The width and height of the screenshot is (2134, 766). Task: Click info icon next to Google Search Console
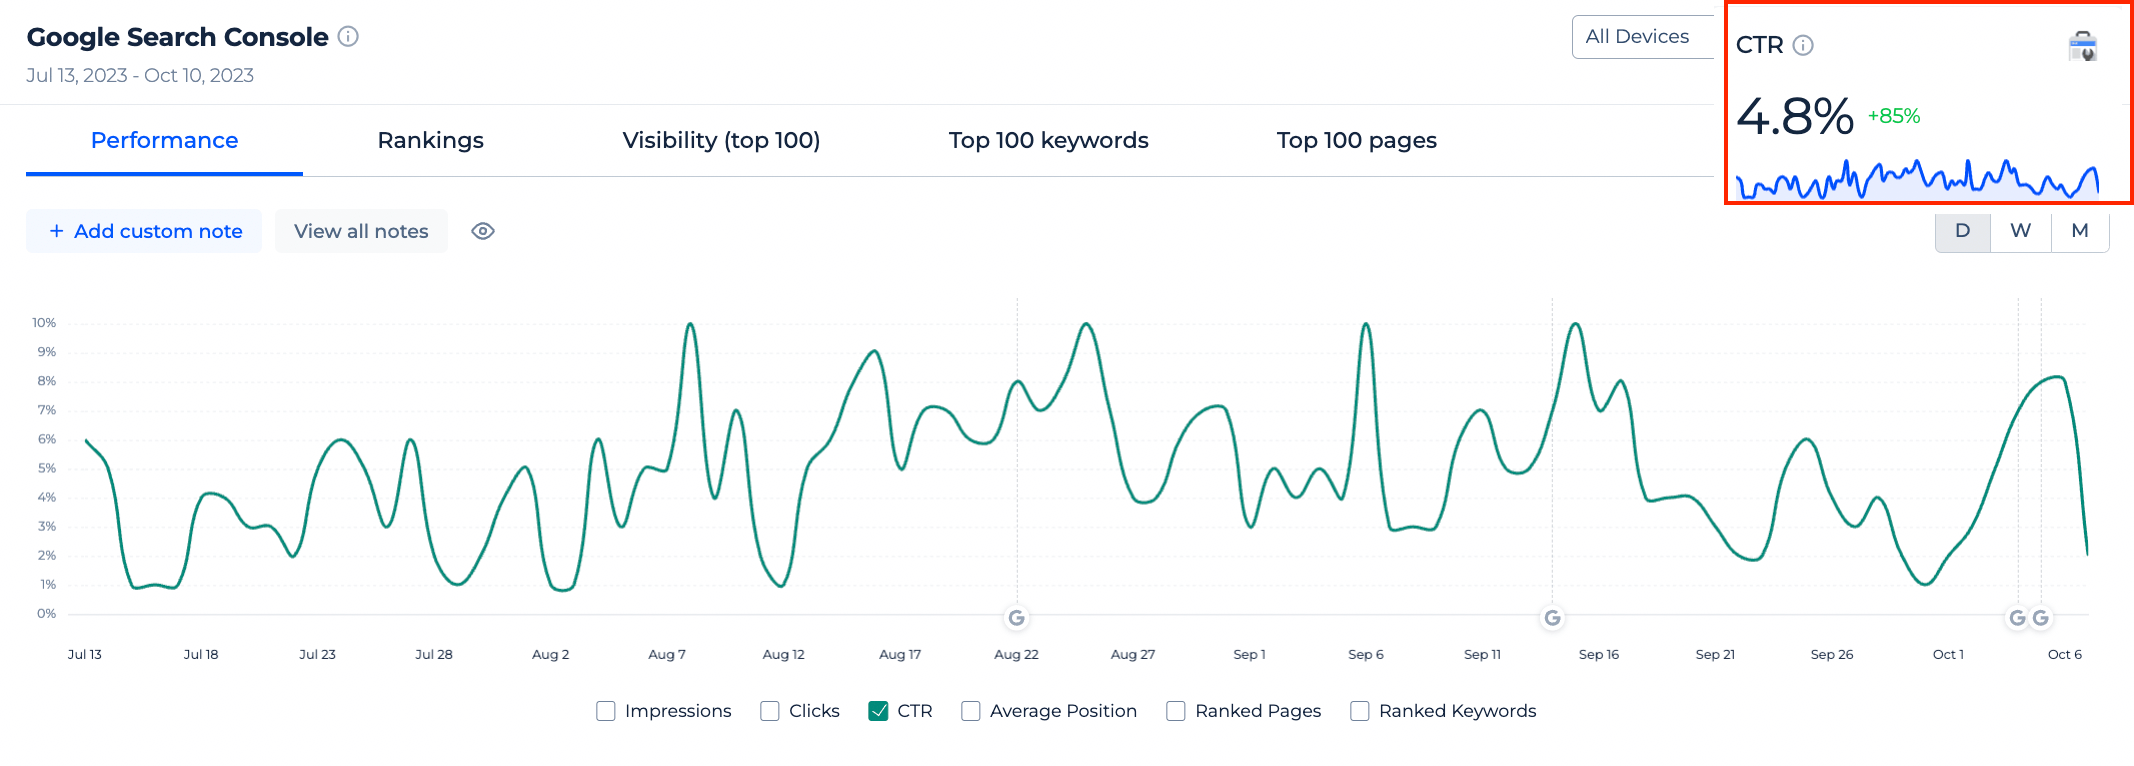tap(348, 37)
